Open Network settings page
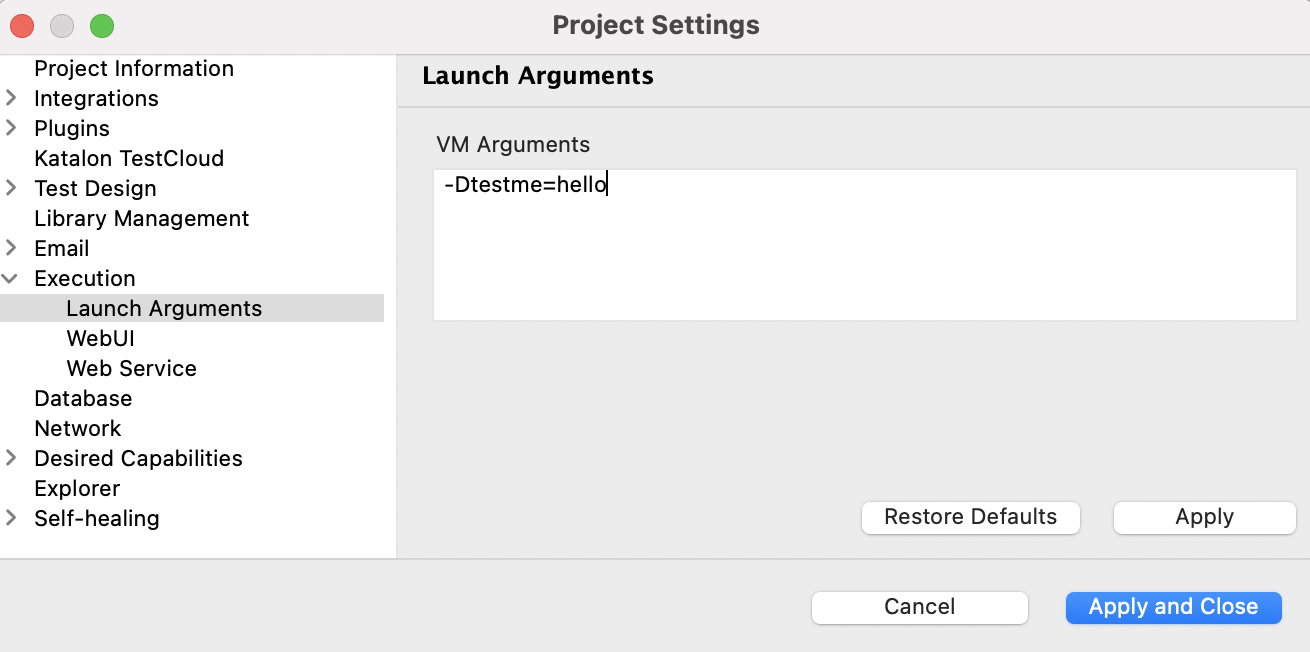The height and width of the screenshot is (652, 1310). 78,428
